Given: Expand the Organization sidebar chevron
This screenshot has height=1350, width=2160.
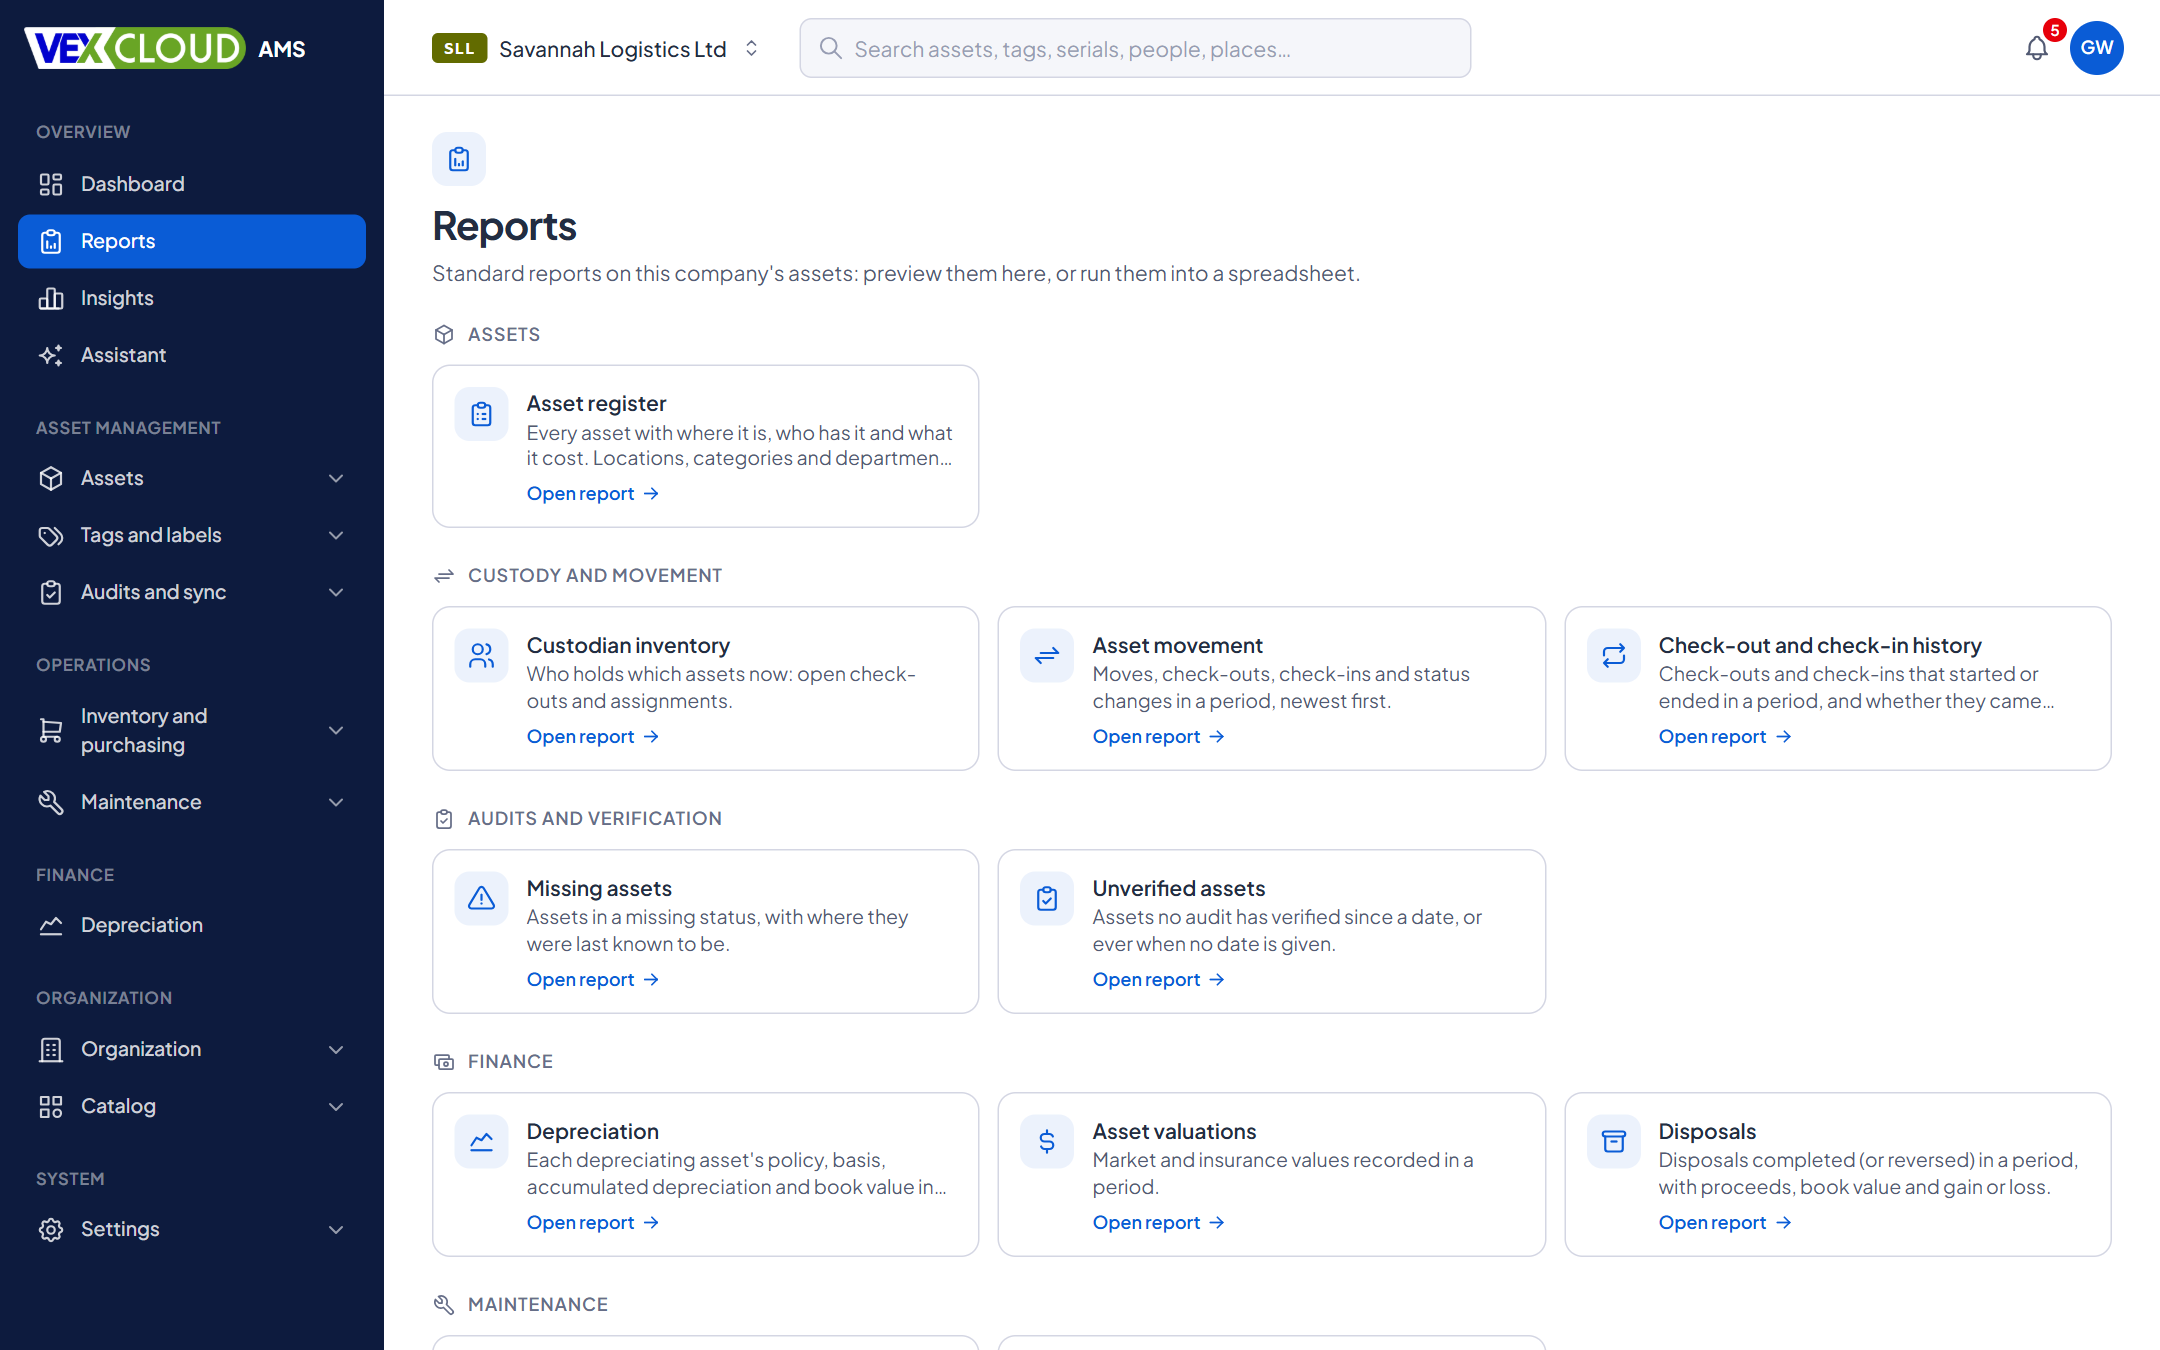Looking at the screenshot, I should point(336,1049).
